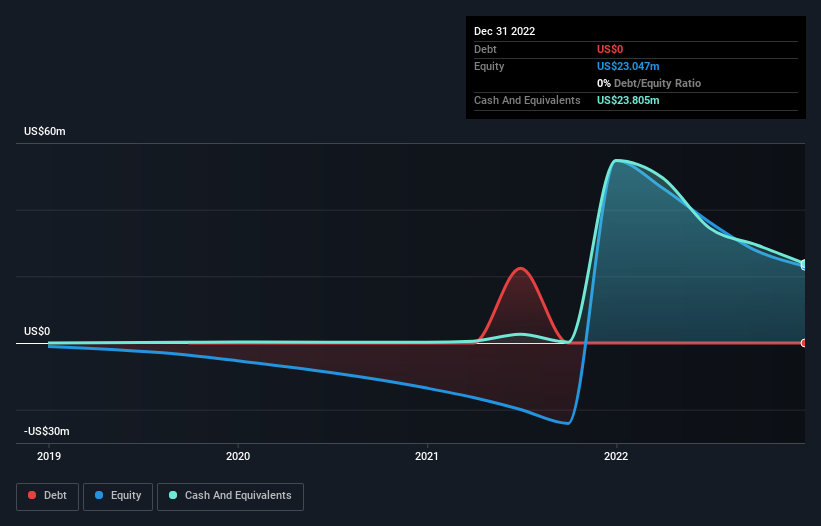
Task: Select the 2022 x-axis label
Action: [x=616, y=456]
